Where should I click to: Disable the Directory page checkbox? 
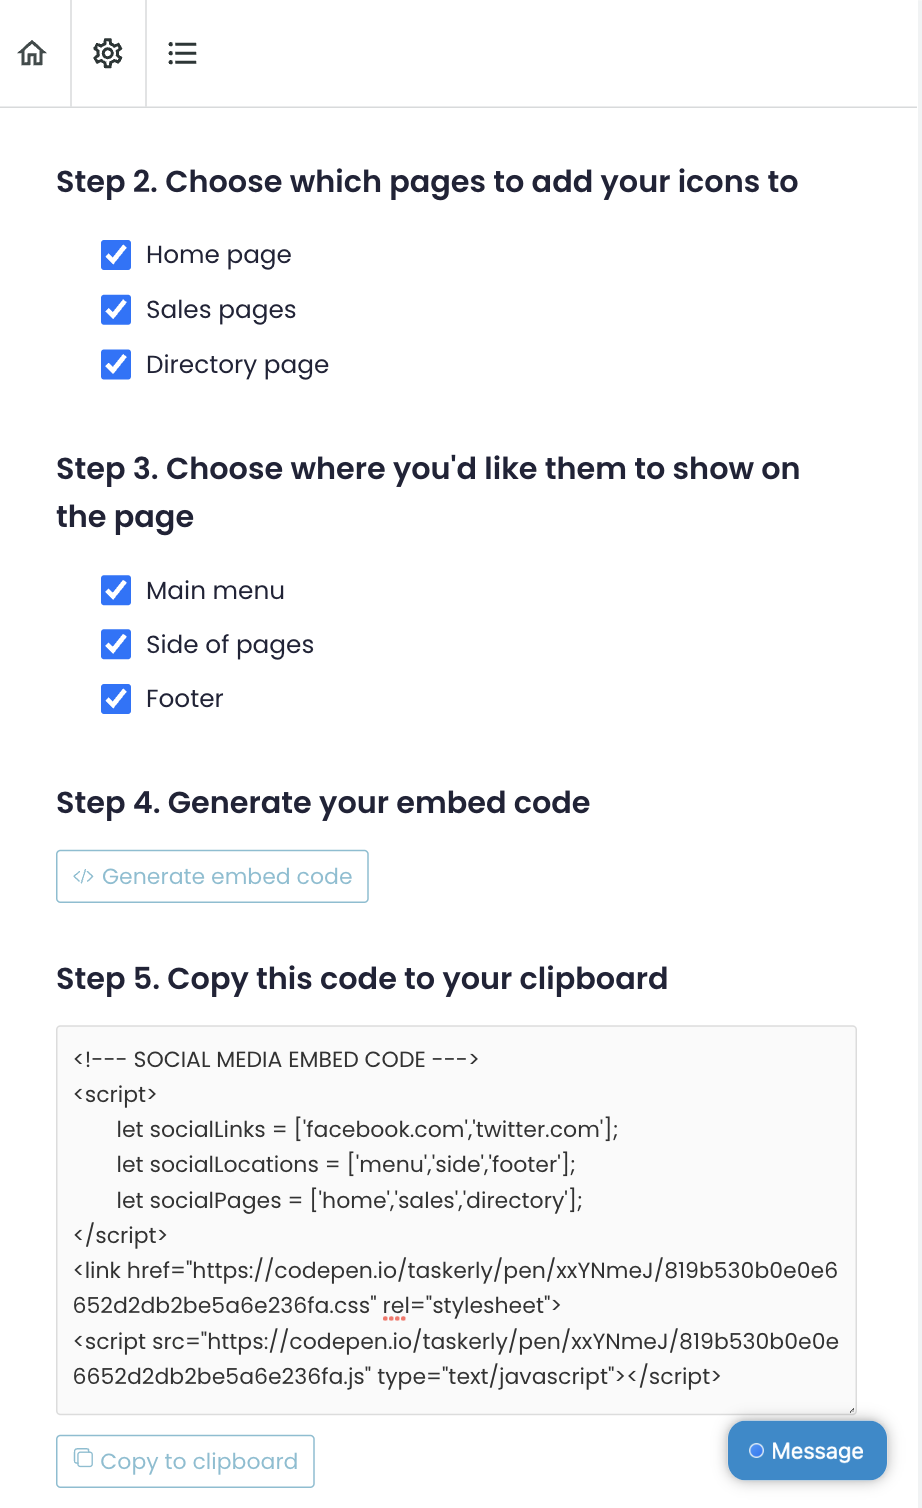tap(116, 365)
